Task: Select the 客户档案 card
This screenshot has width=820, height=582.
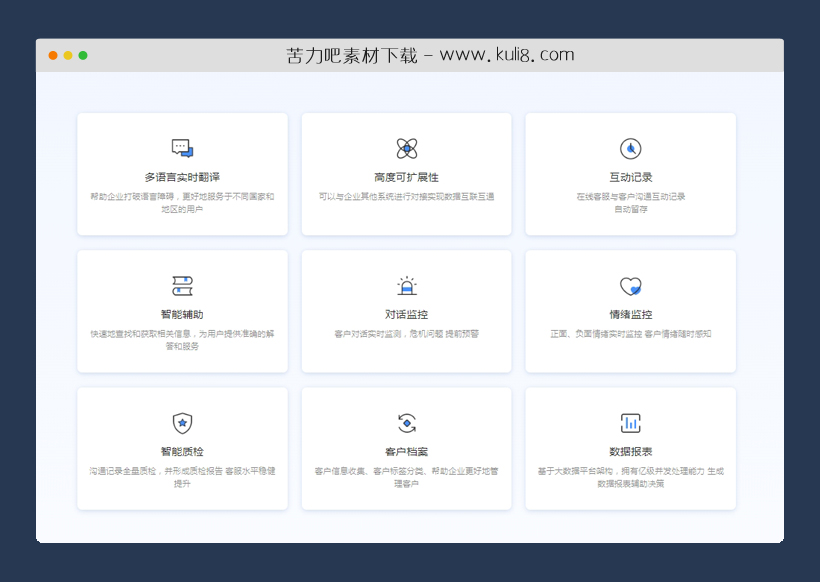Action: tap(406, 448)
